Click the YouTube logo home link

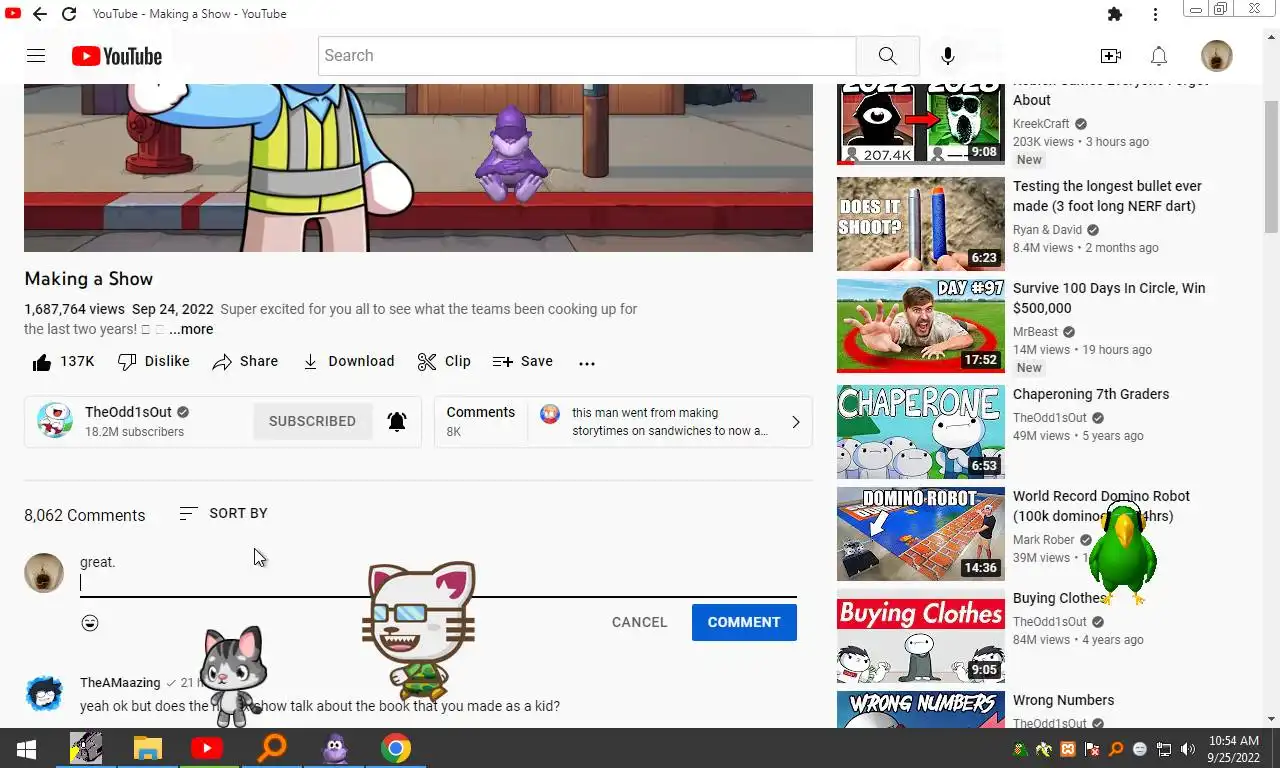[117, 56]
